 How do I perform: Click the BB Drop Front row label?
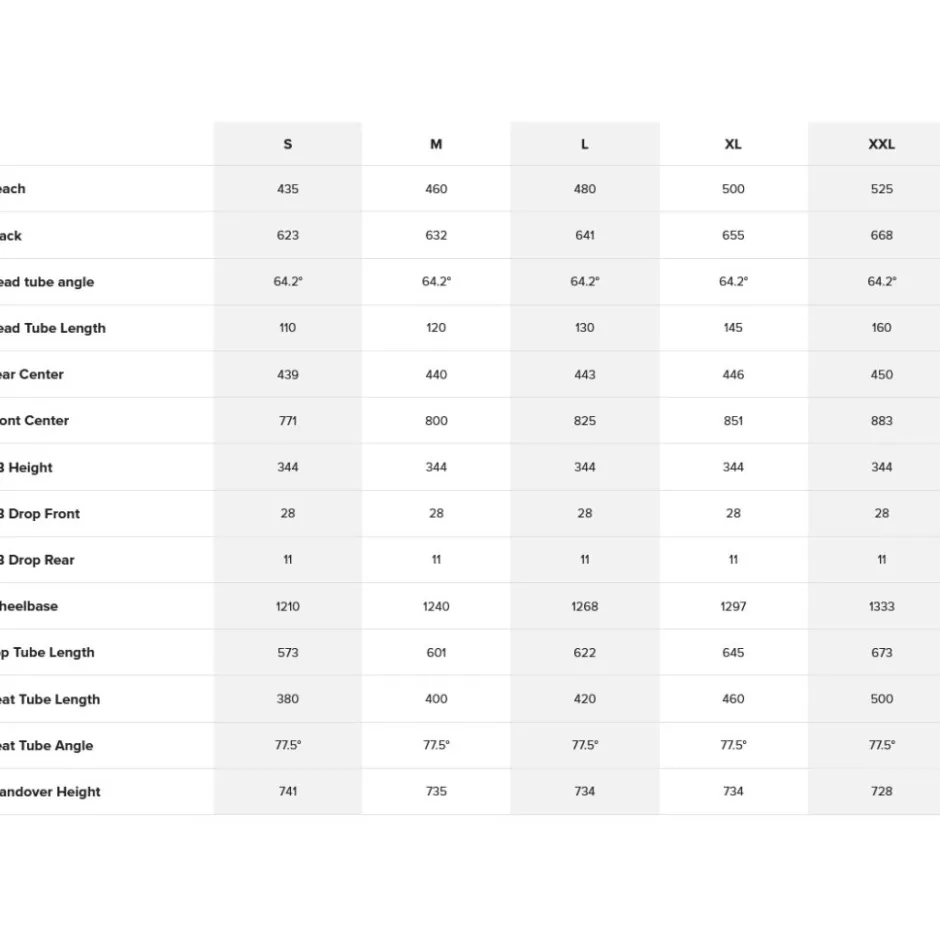(x=40, y=513)
